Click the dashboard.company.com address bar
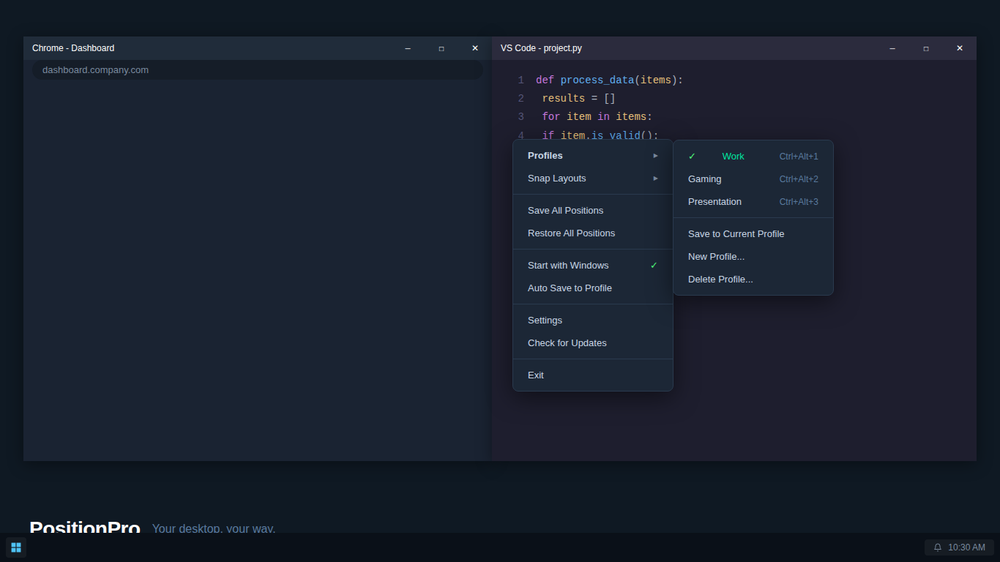Viewport: 1000px width, 562px height. (x=257, y=70)
